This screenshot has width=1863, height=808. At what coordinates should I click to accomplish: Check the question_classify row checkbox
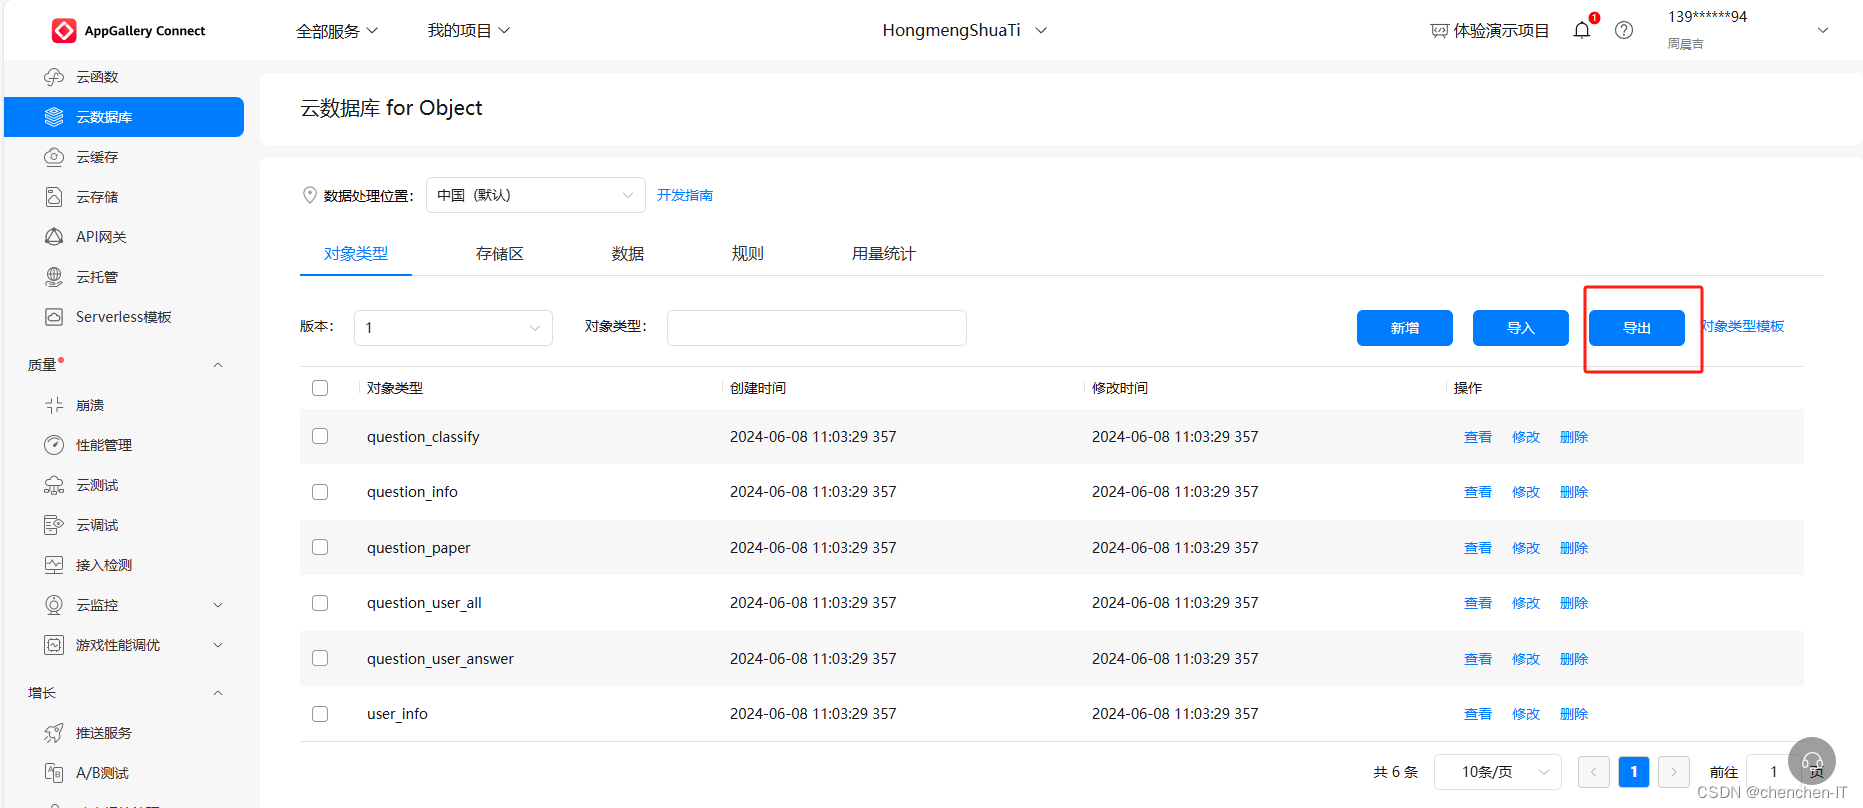pyautogui.click(x=320, y=436)
